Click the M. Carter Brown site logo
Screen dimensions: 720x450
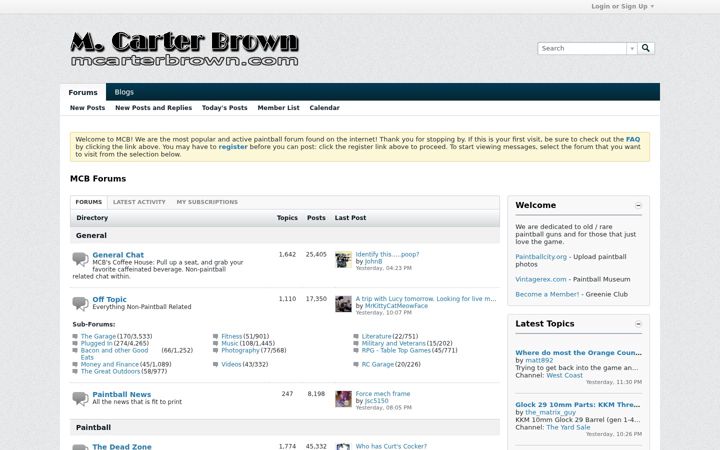tap(185, 49)
